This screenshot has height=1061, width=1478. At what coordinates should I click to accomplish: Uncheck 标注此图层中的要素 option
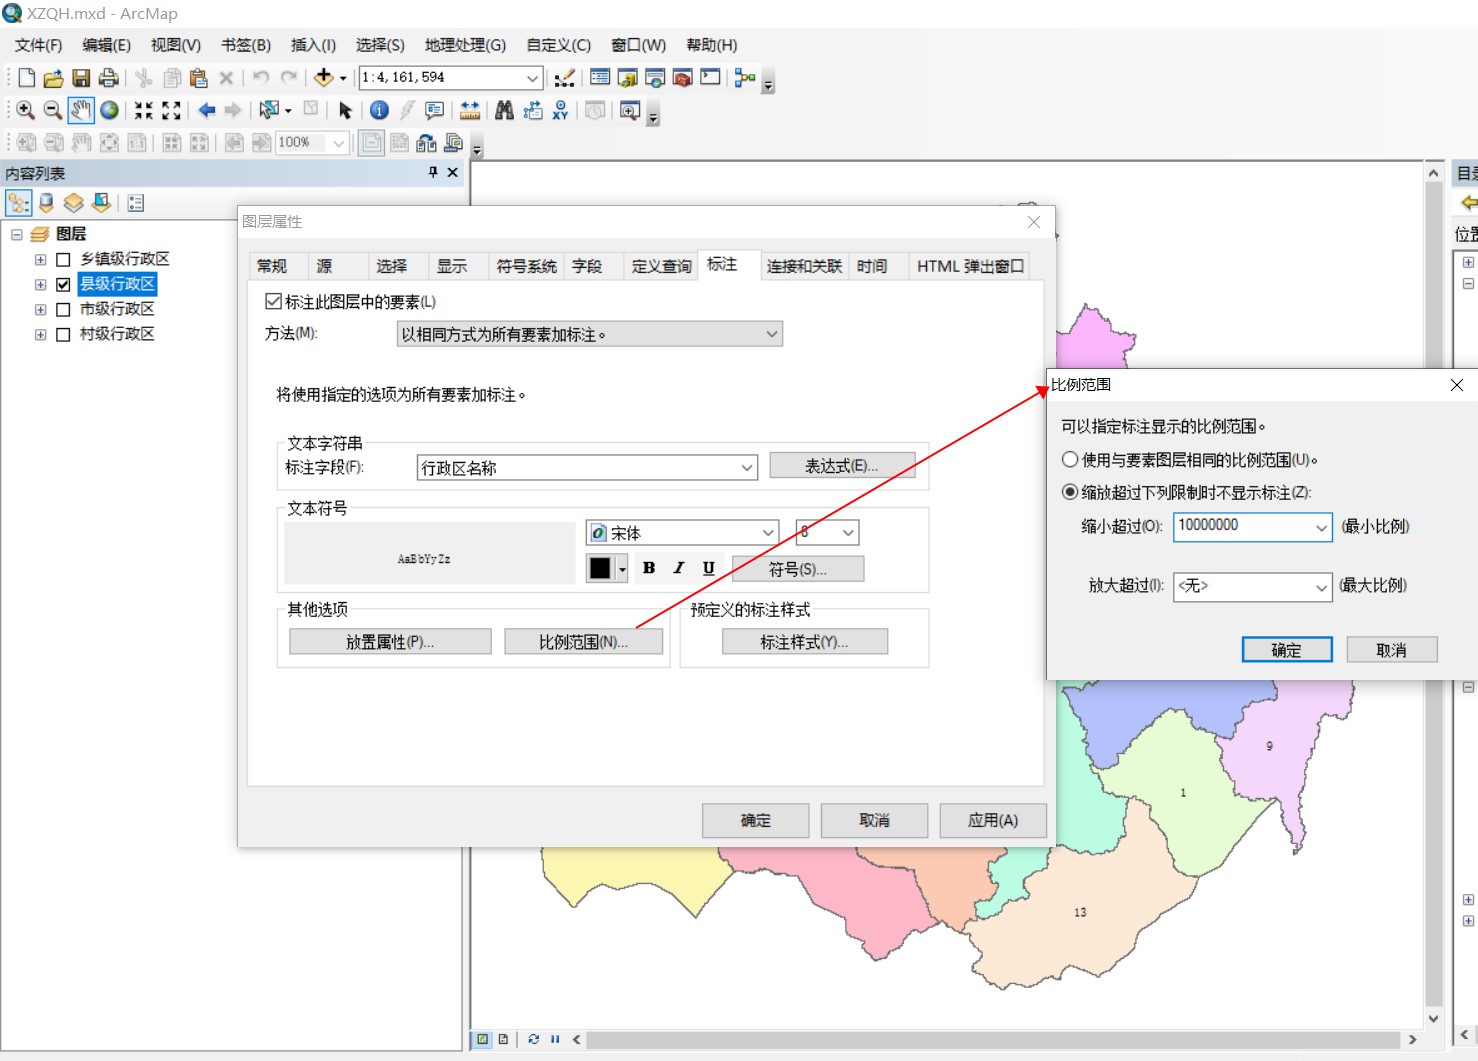pos(274,301)
